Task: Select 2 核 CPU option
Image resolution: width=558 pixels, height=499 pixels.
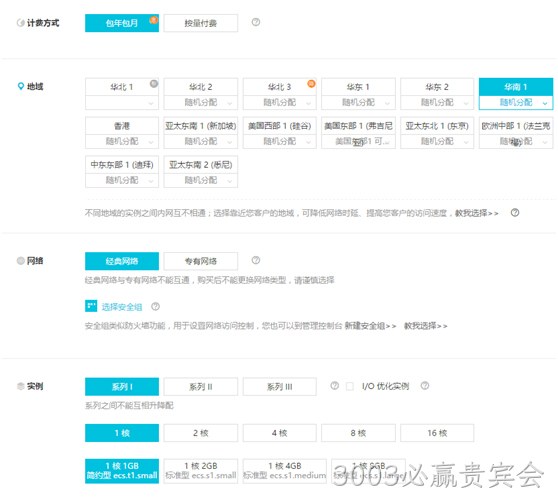Action: click(201, 433)
